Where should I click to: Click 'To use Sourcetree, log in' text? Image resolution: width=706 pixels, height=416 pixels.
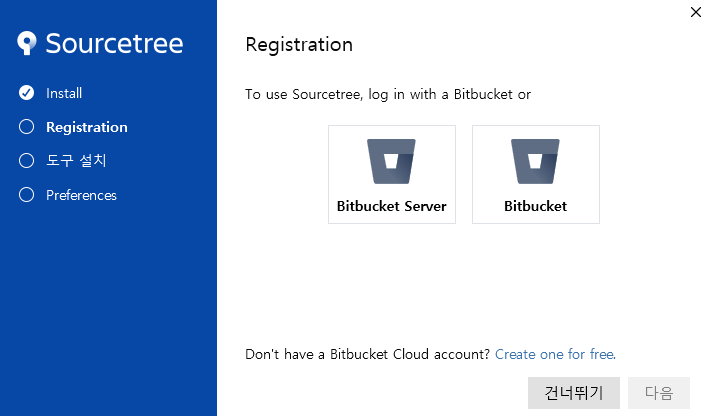coord(388,95)
